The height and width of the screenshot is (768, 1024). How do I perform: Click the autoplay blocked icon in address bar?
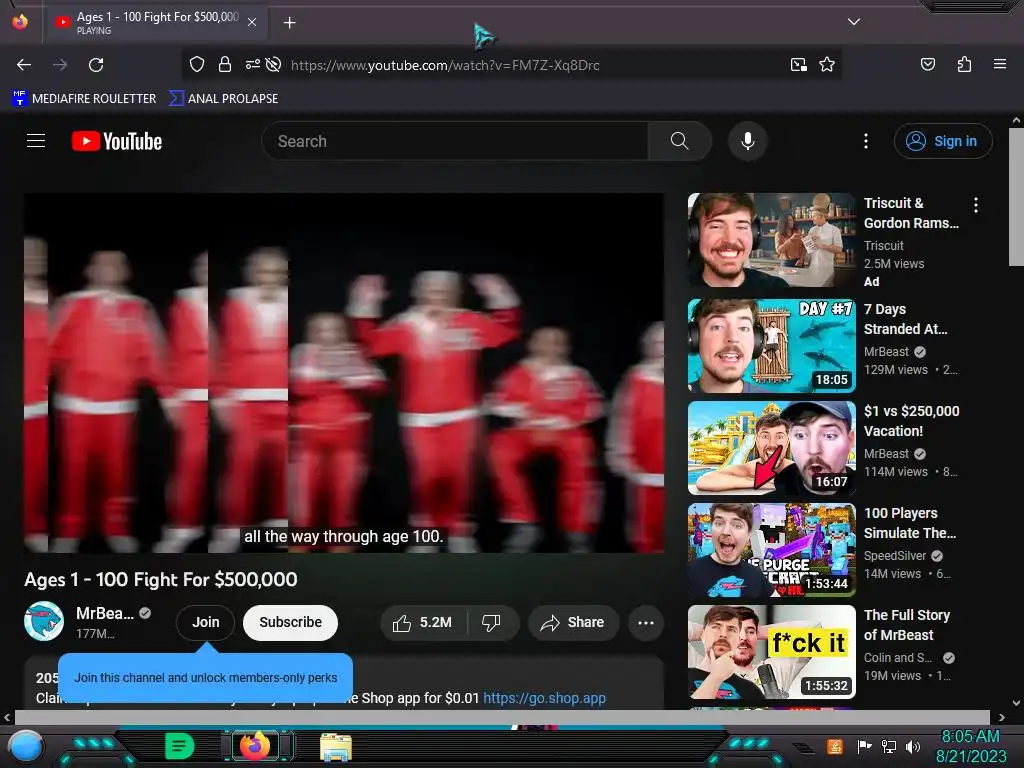click(274, 64)
